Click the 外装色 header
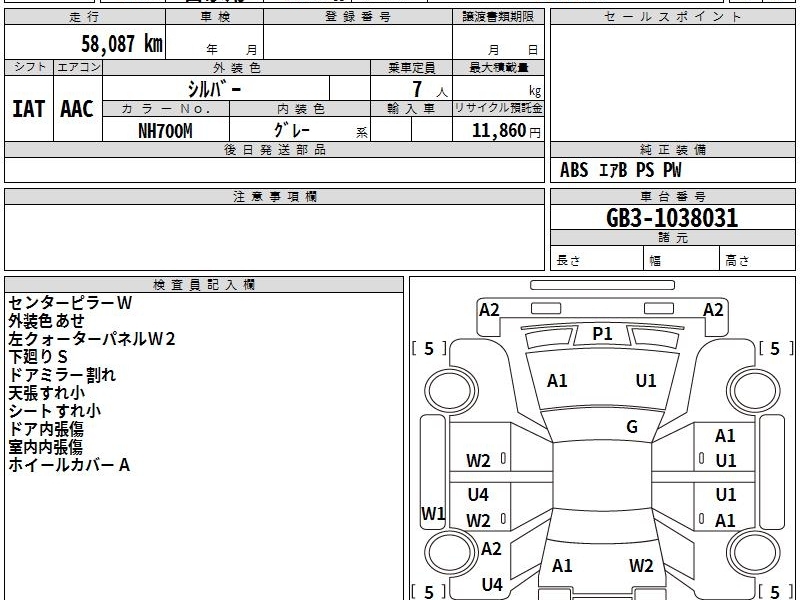This screenshot has width=800, height=600. (x=237, y=67)
